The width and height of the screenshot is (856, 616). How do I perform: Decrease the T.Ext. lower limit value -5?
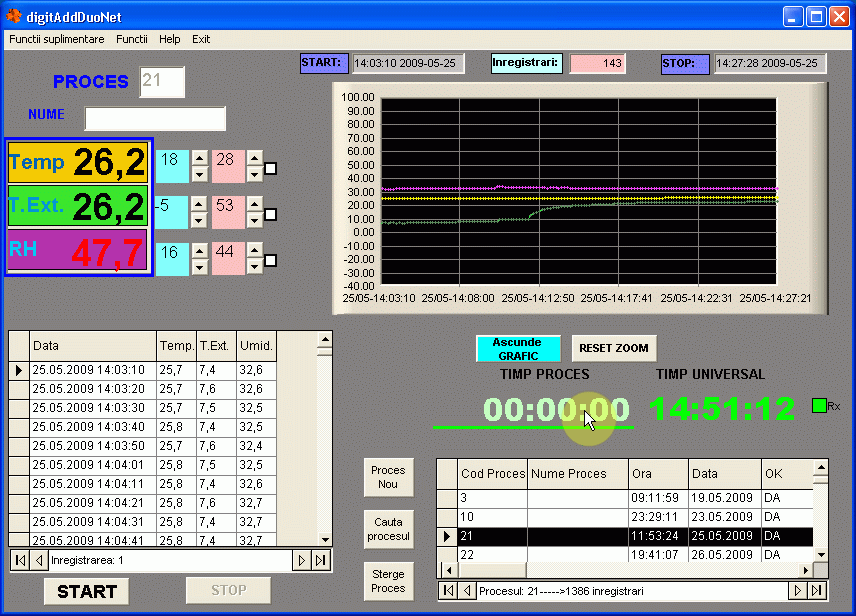(x=199, y=220)
